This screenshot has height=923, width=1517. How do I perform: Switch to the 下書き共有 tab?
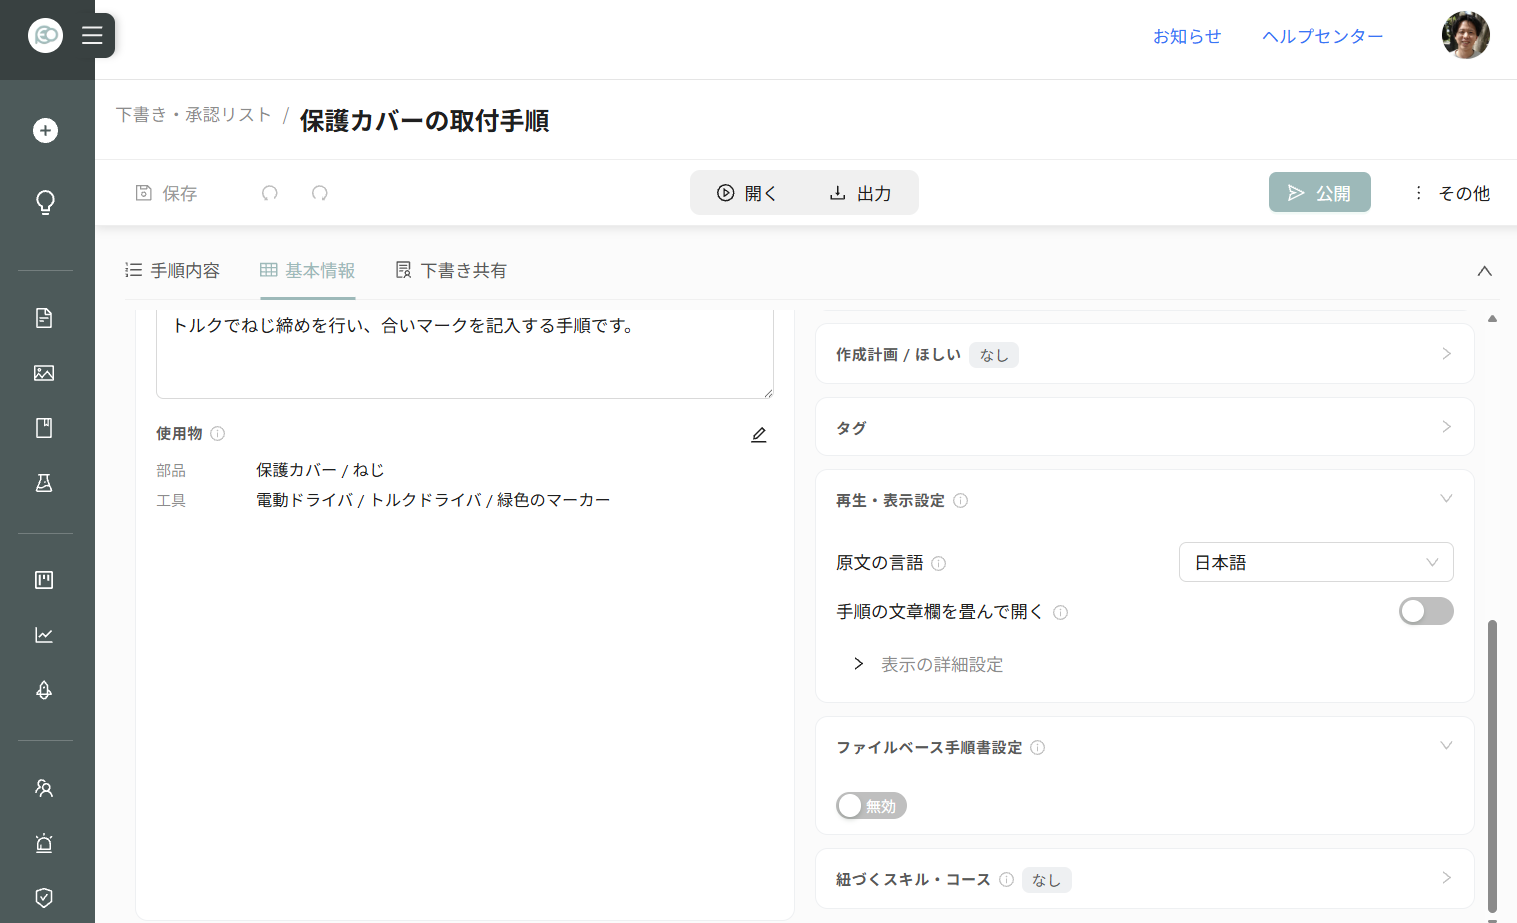point(451,270)
